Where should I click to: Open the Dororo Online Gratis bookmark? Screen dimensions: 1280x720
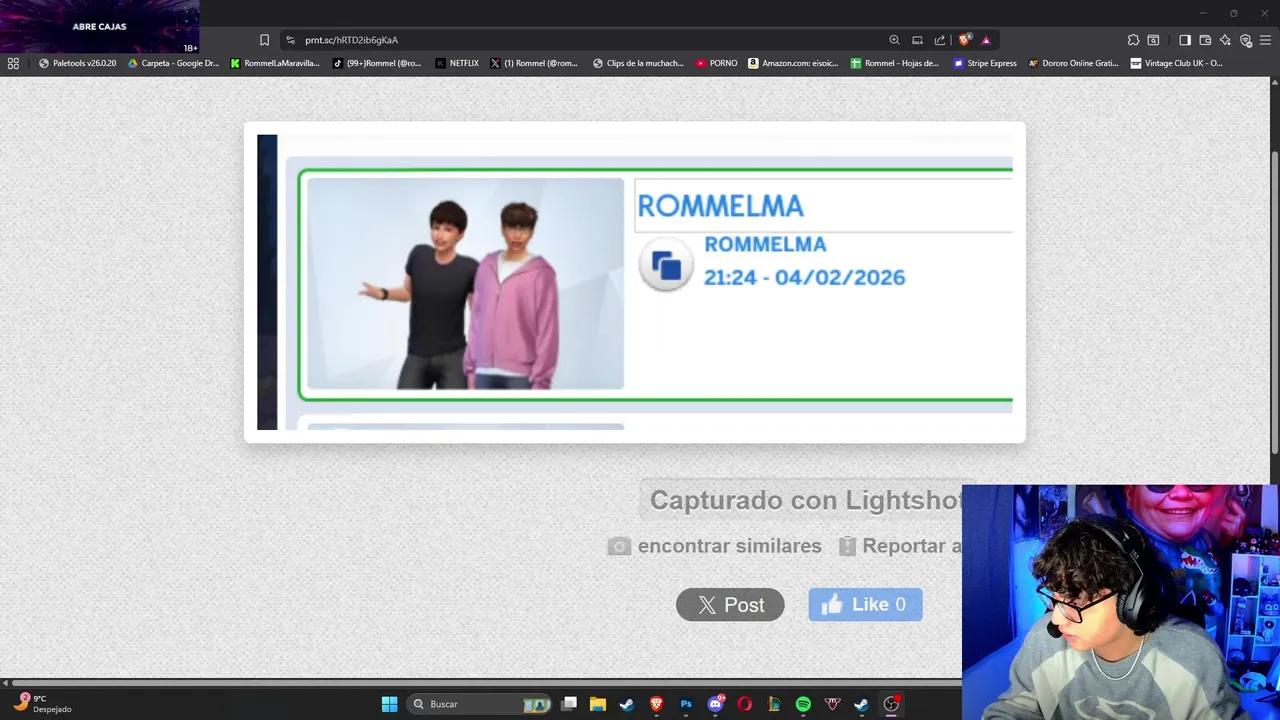coord(1073,63)
